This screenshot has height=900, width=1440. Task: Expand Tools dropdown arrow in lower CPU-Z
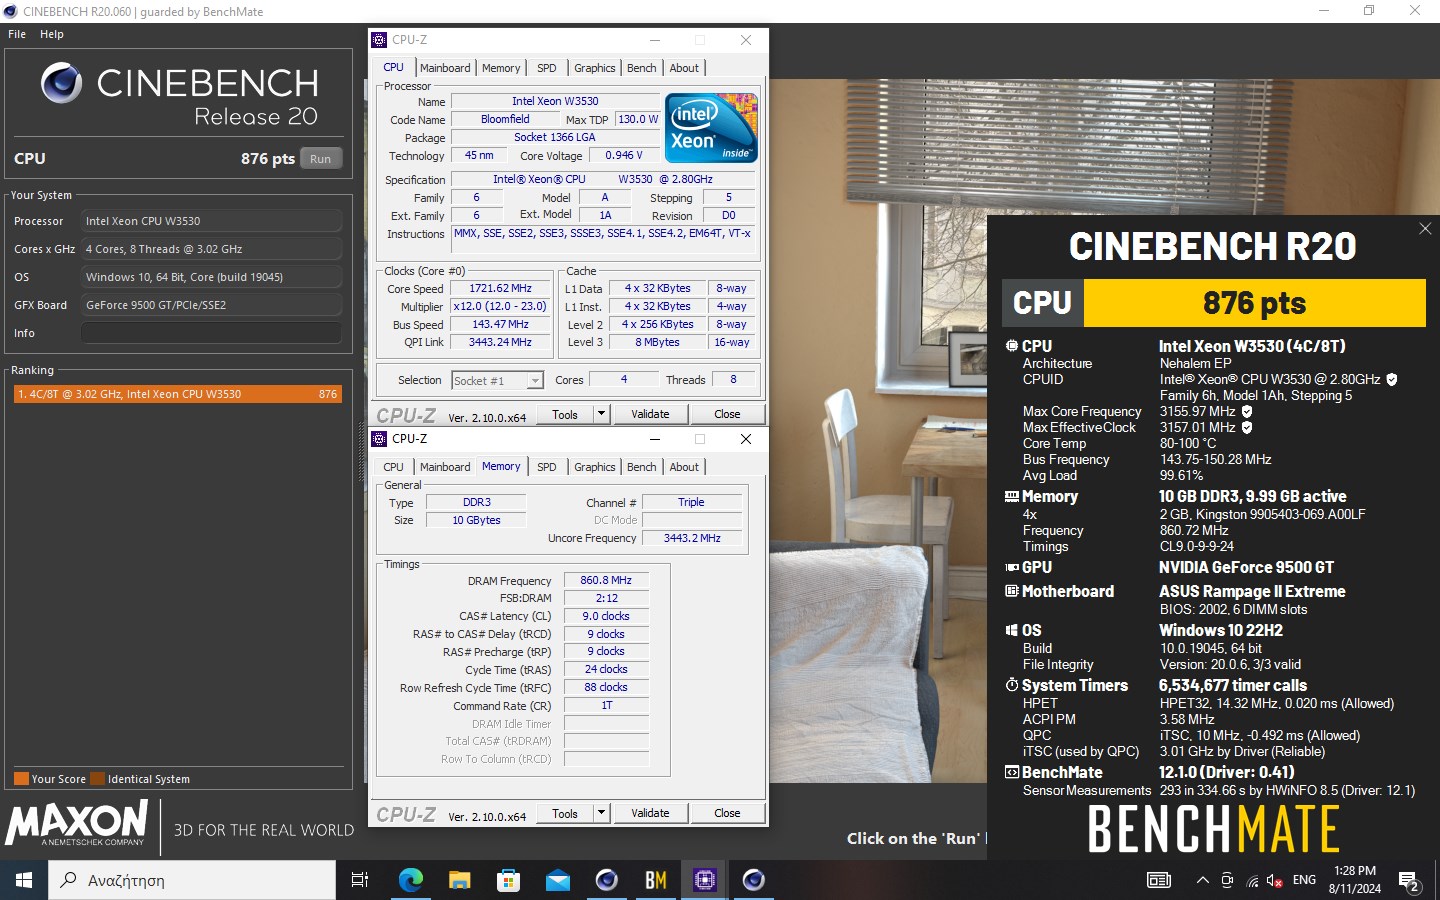click(x=601, y=813)
